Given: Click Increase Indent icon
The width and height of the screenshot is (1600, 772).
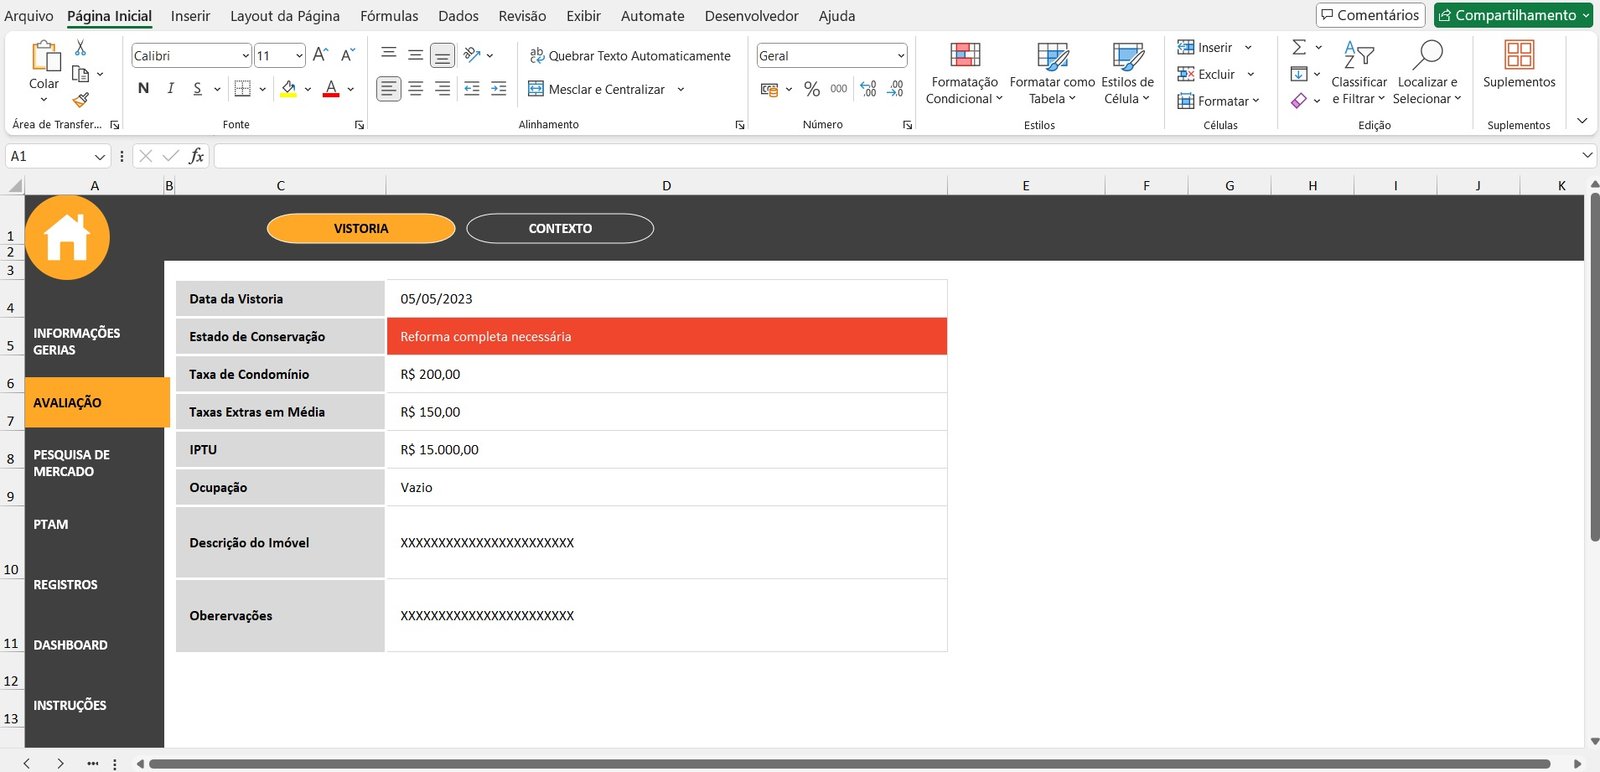Looking at the screenshot, I should pos(499,89).
